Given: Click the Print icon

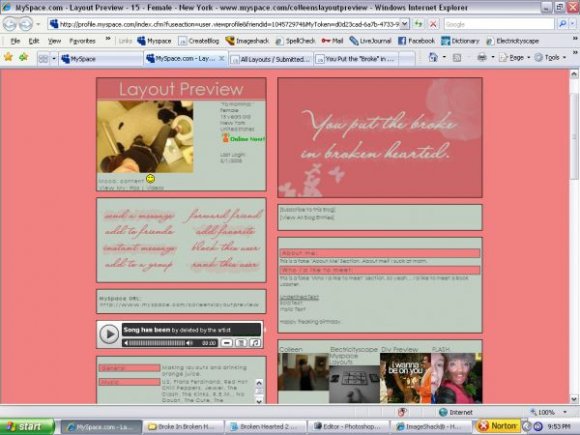Looking at the screenshot, I should 482,57.
